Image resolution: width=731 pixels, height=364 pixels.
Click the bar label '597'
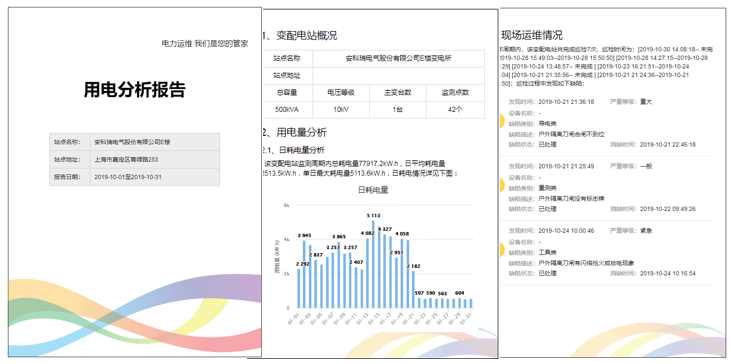pos(419,293)
